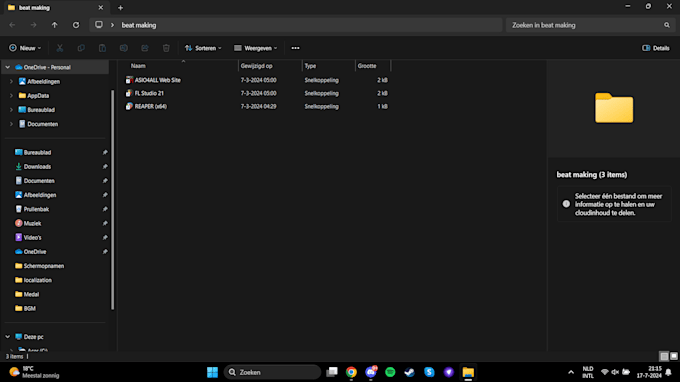Click the navigation pane scrollbar
This screenshot has height=382, width=680.
[113, 199]
